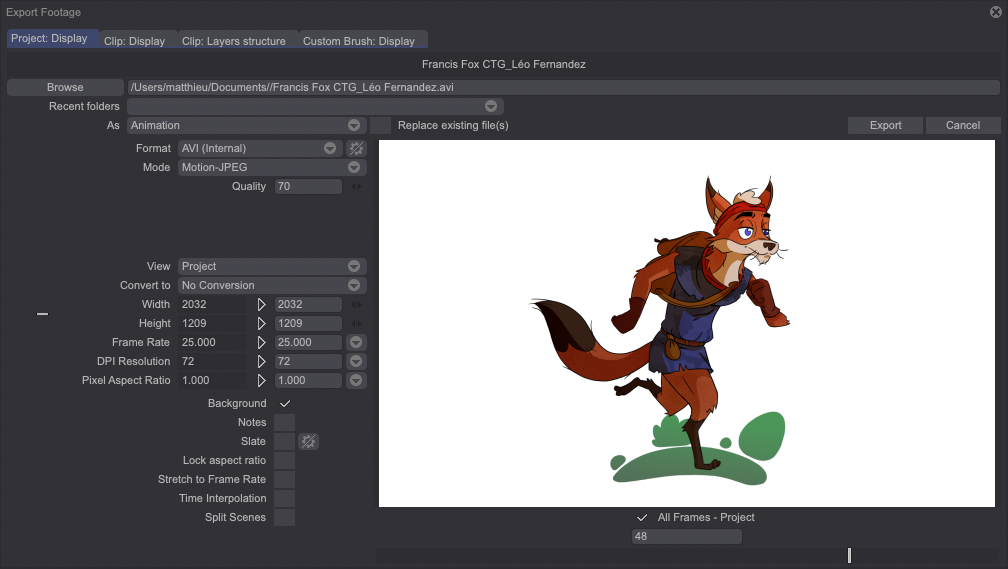Adjust export Width stepper arrows
Image resolution: width=1008 pixels, height=569 pixels.
pyautogui.click(x=356, y=304)
